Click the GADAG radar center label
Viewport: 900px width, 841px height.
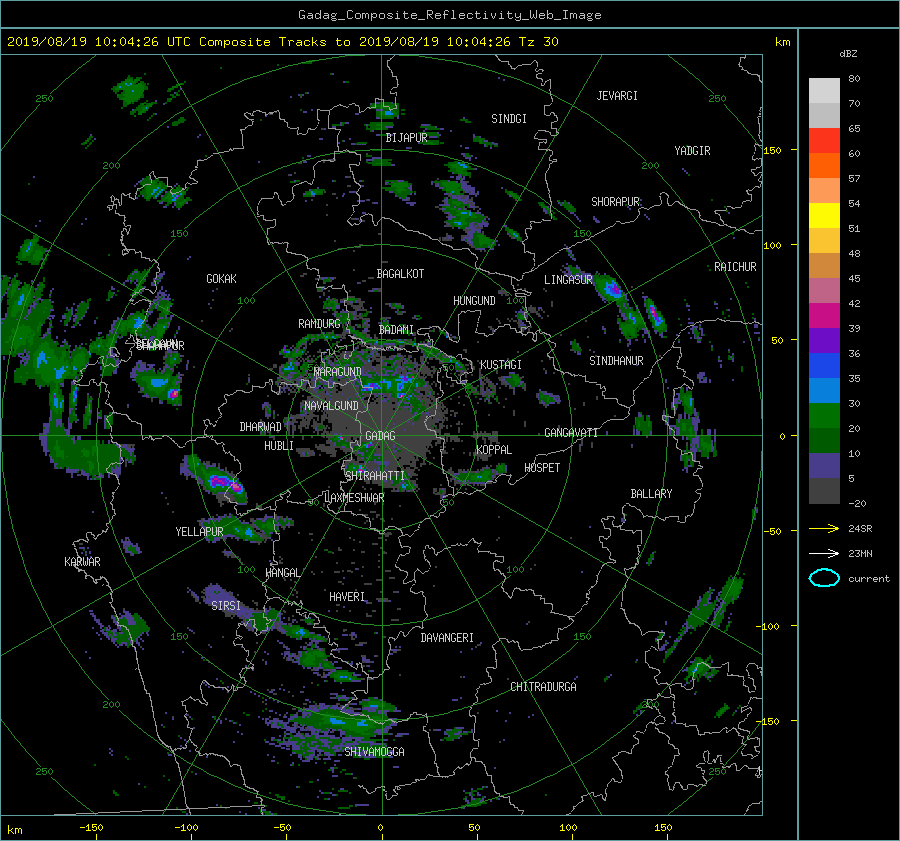coord(381,436)
